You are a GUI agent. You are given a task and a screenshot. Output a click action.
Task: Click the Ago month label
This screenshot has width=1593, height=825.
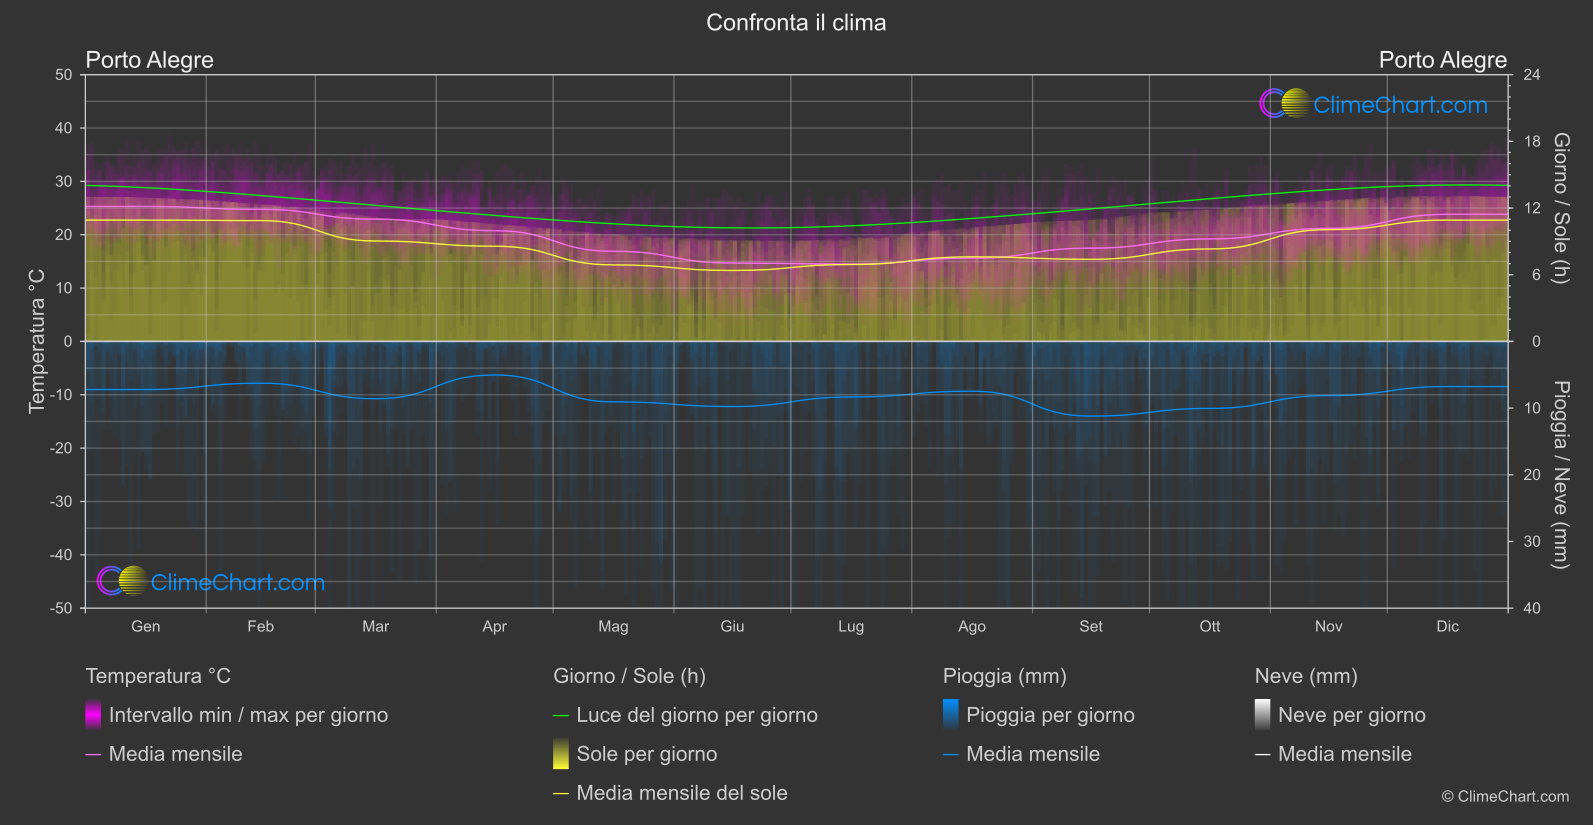tap(972, 626)
